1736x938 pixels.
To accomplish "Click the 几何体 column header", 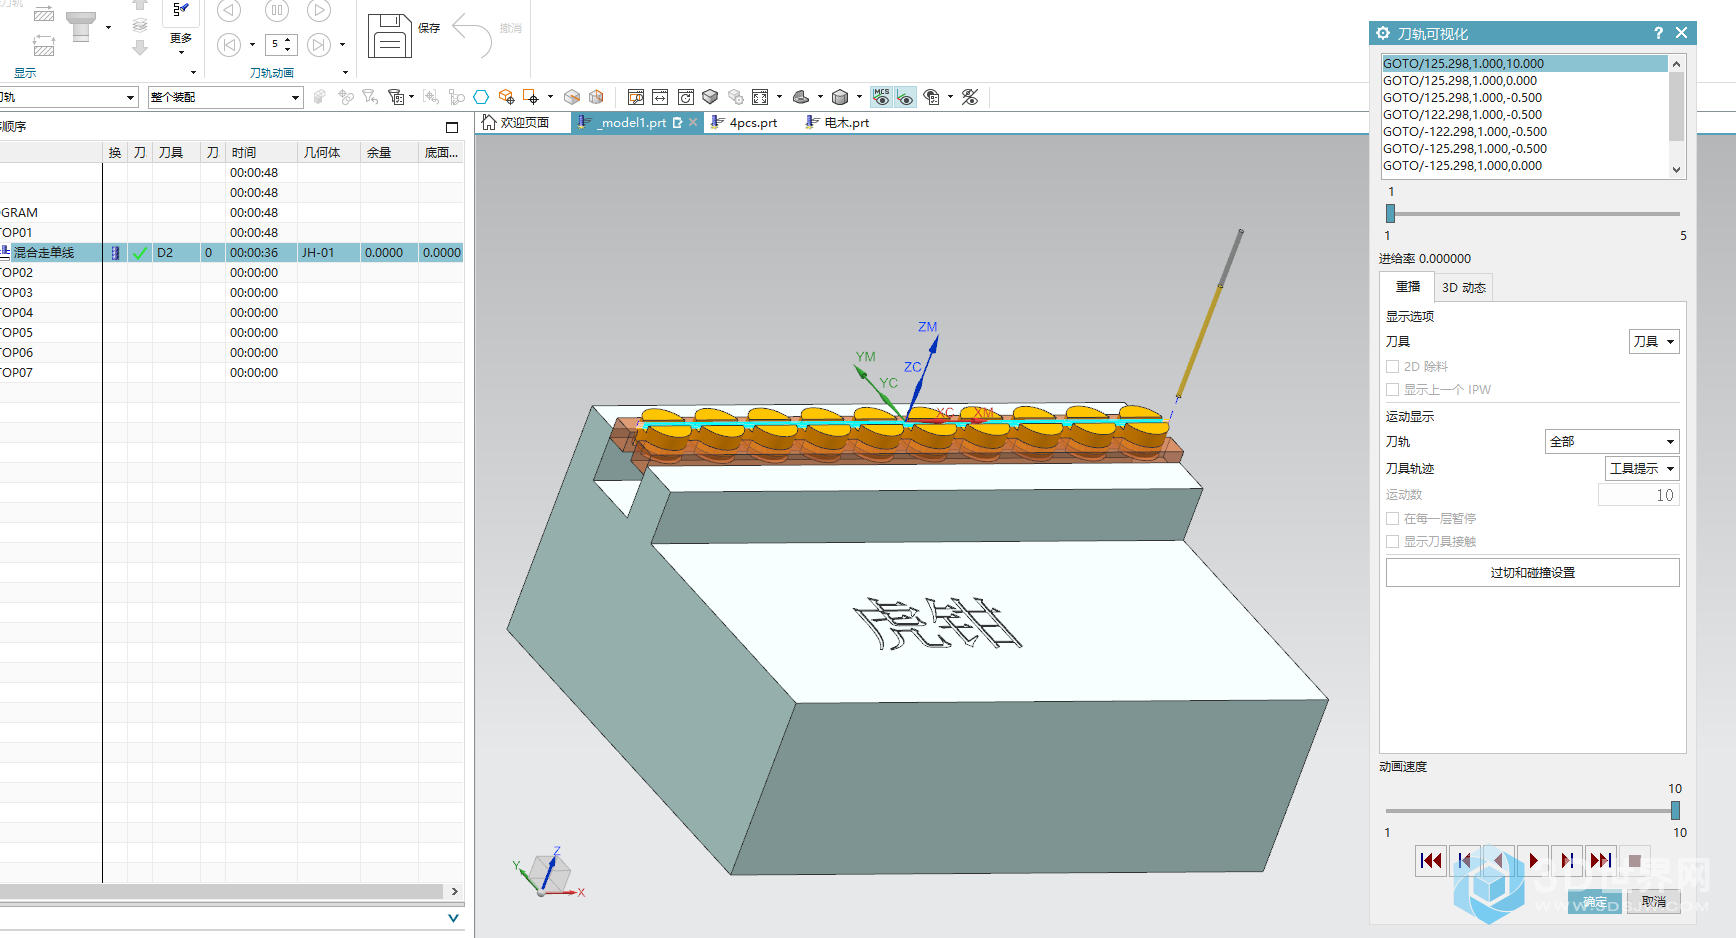I will pos(329,152).
